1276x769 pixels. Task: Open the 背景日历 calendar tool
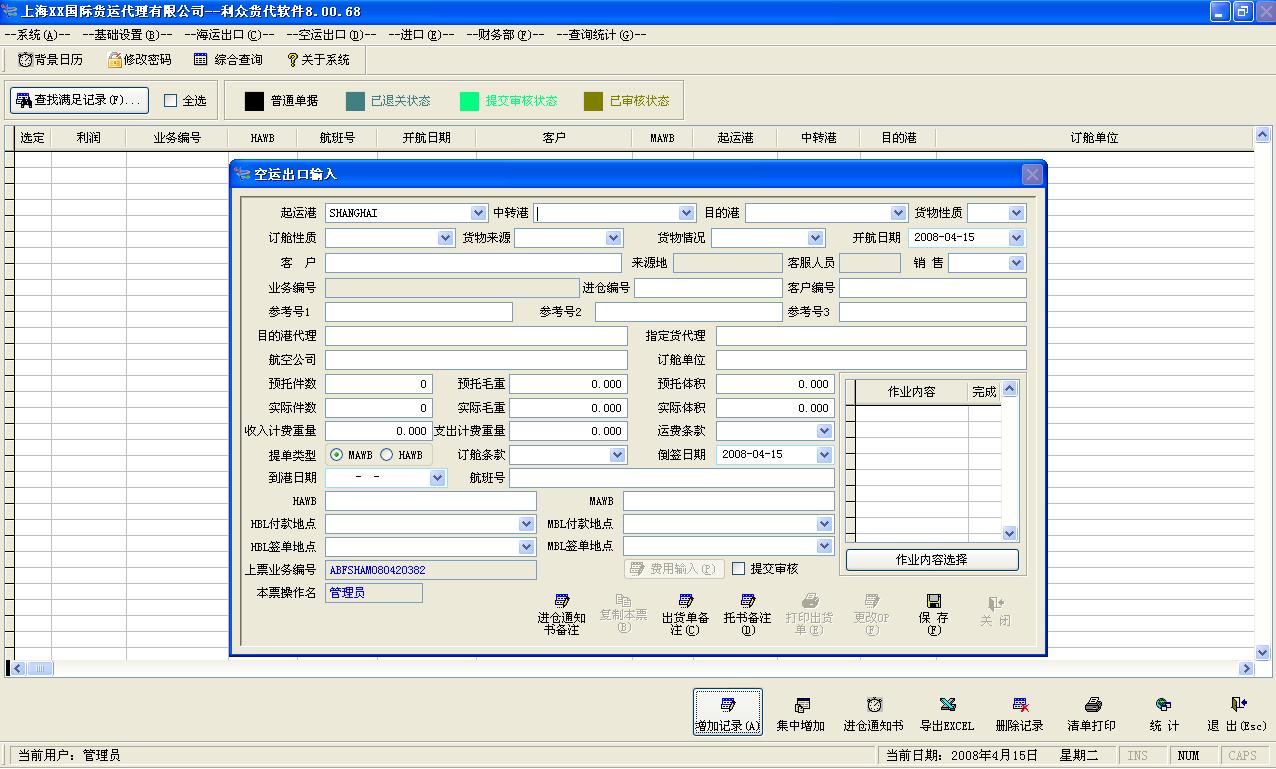tap(50, 60)
